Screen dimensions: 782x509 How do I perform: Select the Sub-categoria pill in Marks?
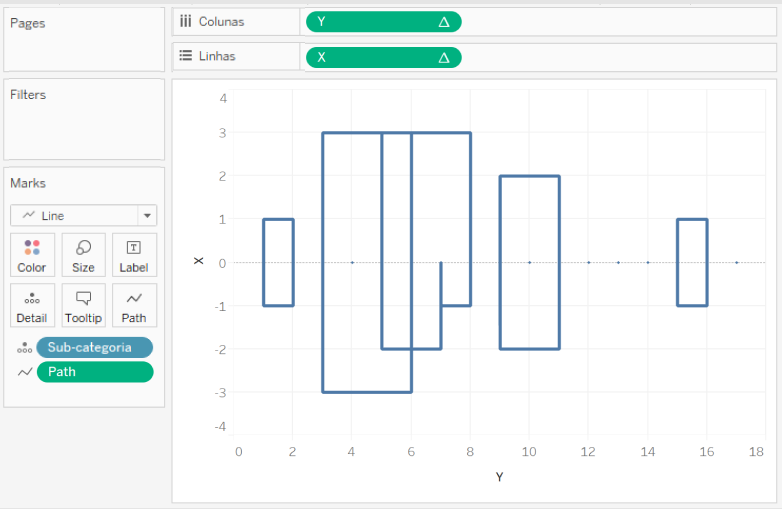pyautogui.click(x=94, y=347)
